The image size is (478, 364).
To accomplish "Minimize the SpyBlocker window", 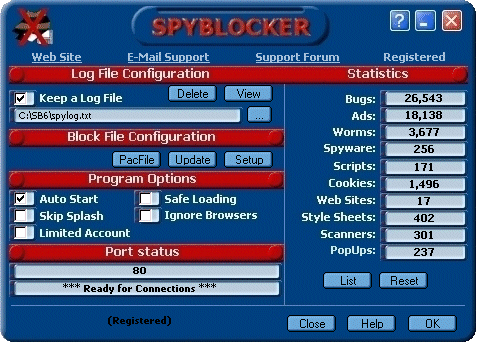I will pos(425,21).
